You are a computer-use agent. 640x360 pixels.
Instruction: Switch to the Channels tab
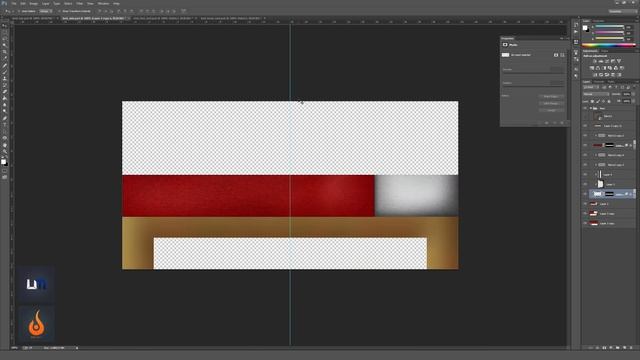pos(599,82)
